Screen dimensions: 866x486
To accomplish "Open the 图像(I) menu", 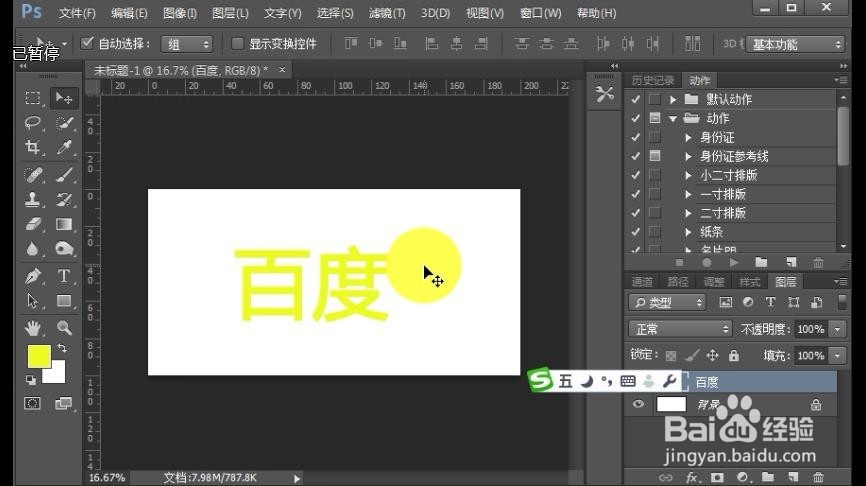I will click(x=180, y=13).
